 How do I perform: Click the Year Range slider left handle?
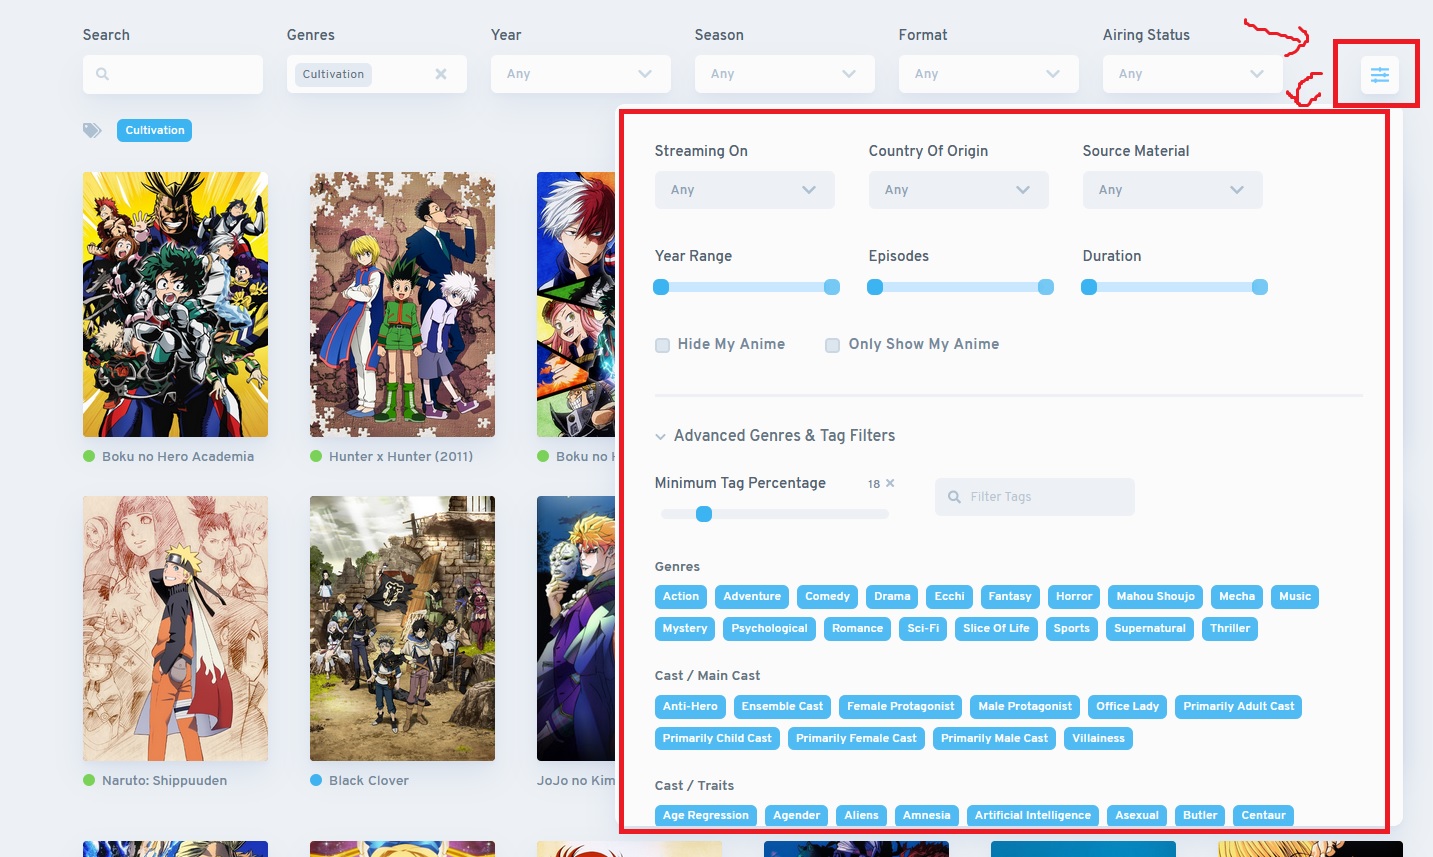tap(661, 287)
